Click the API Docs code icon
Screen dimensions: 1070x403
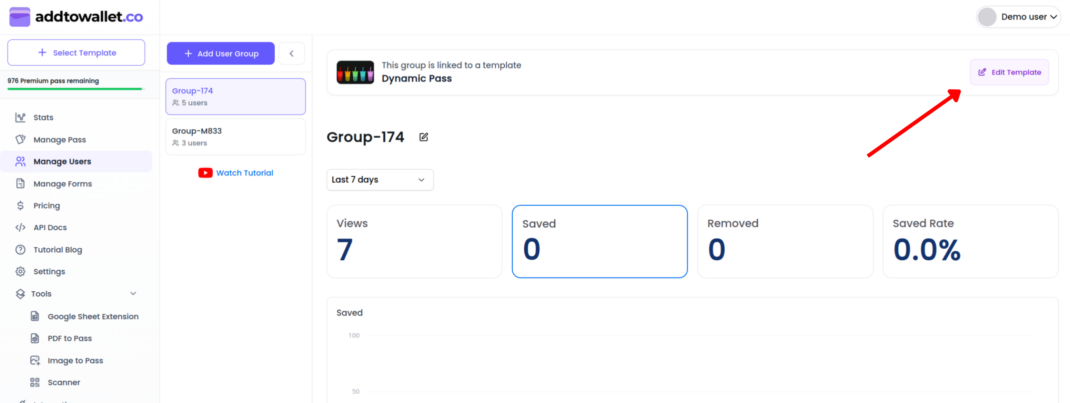21,228
